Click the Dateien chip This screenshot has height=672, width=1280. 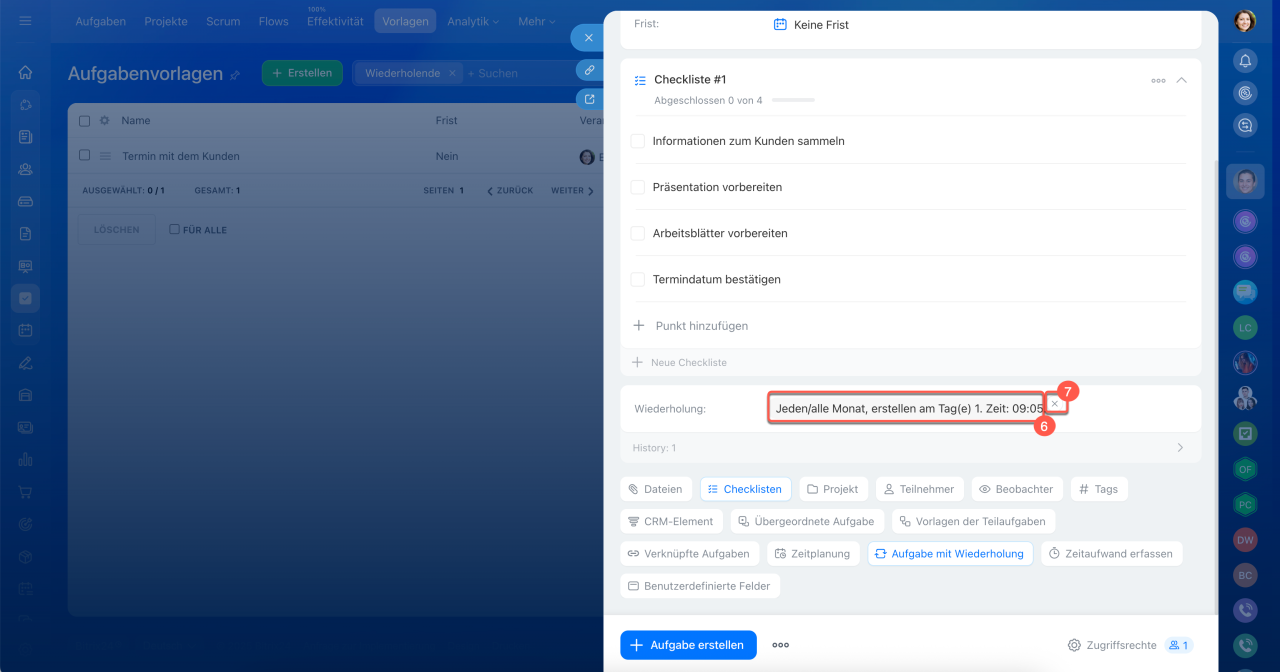click(655, 489)
